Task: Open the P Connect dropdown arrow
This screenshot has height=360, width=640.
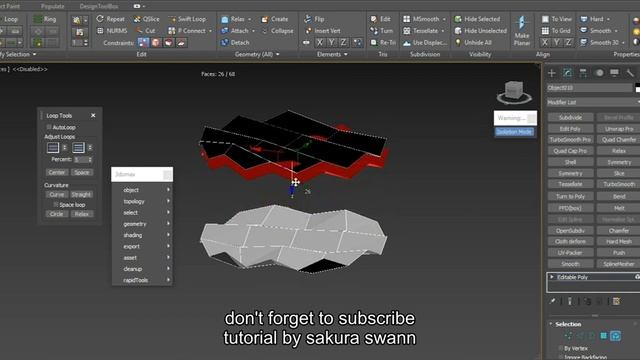Action: 211,31
